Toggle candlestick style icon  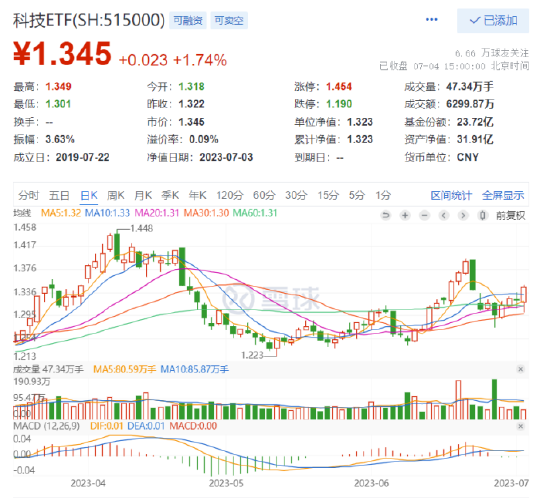tap(483, 215)
